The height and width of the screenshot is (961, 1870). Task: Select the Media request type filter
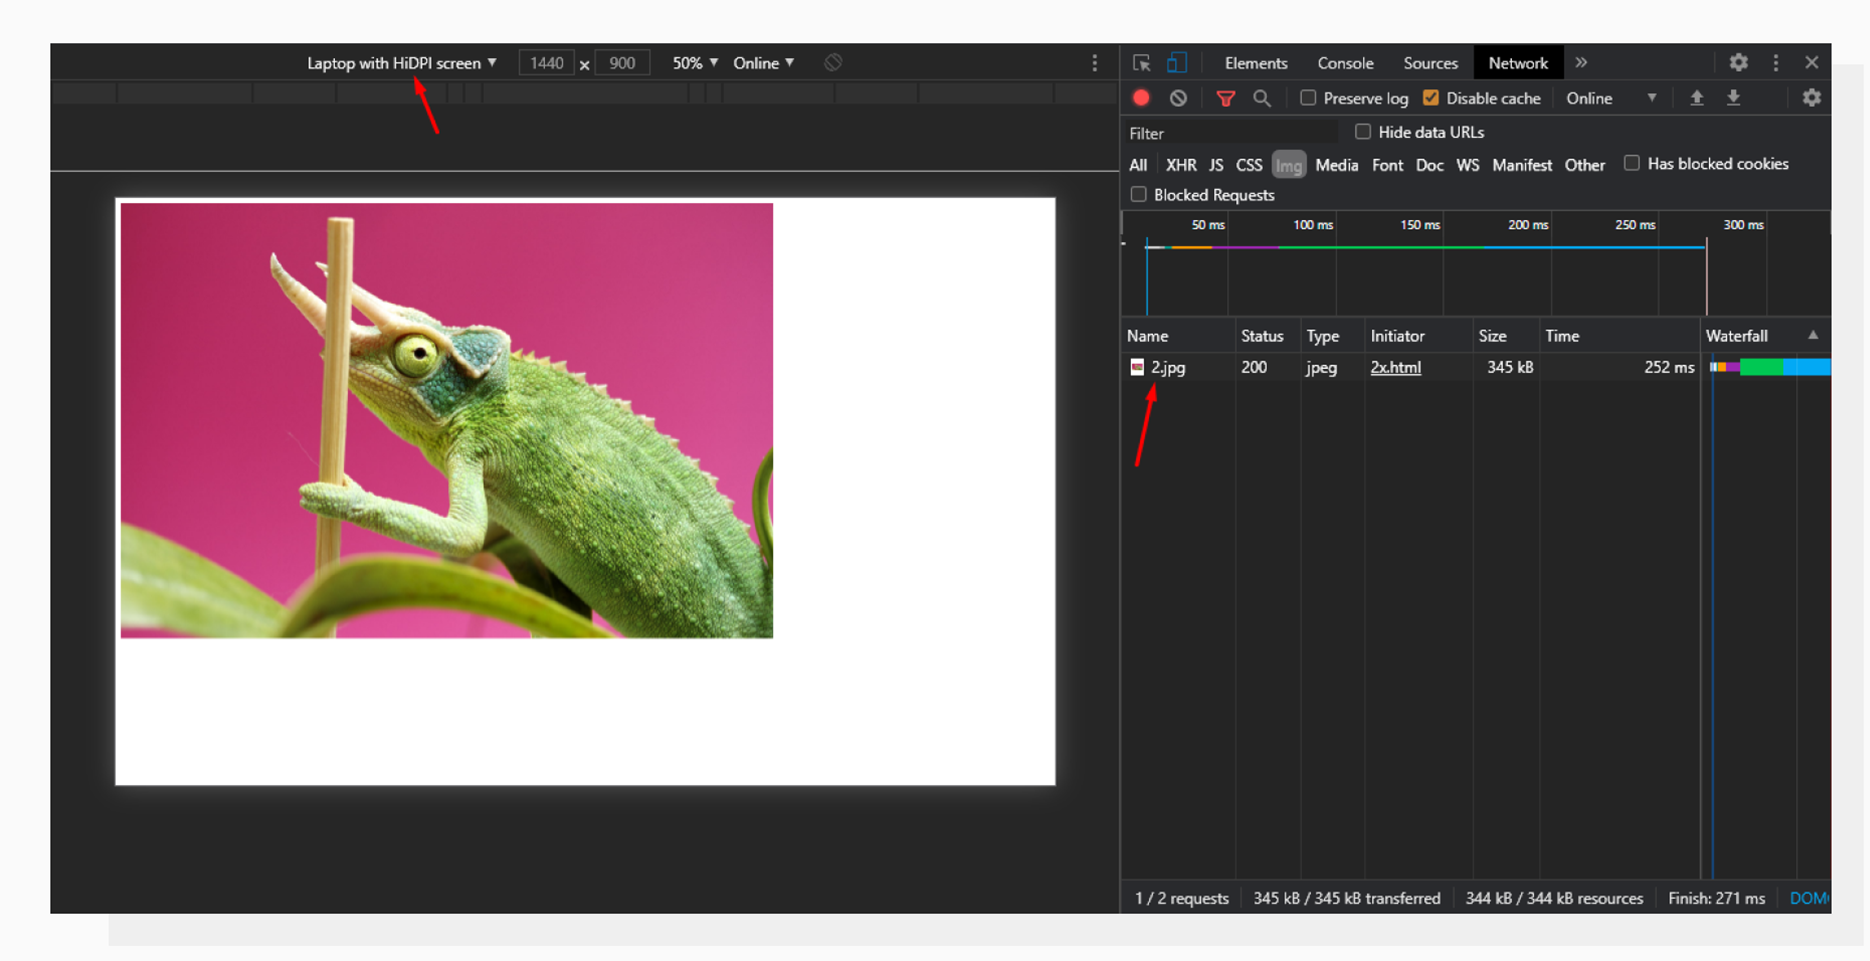(x=1336, y=165)
